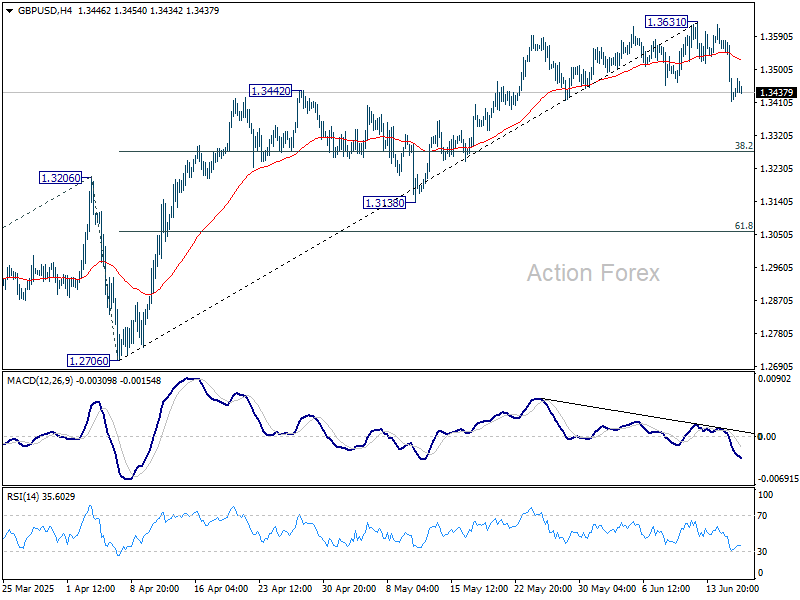
Task: Select the 1.32060 price label
Action: [61, 178]
